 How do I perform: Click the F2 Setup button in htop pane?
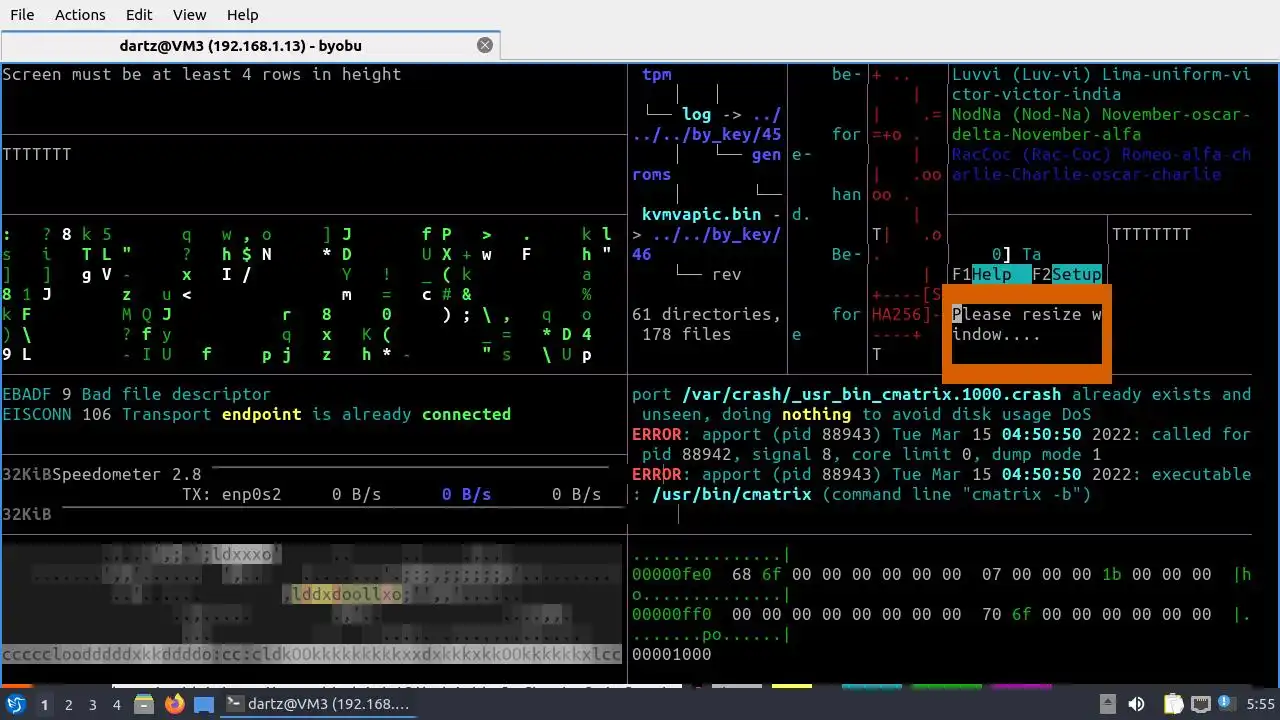[1066, 274]
